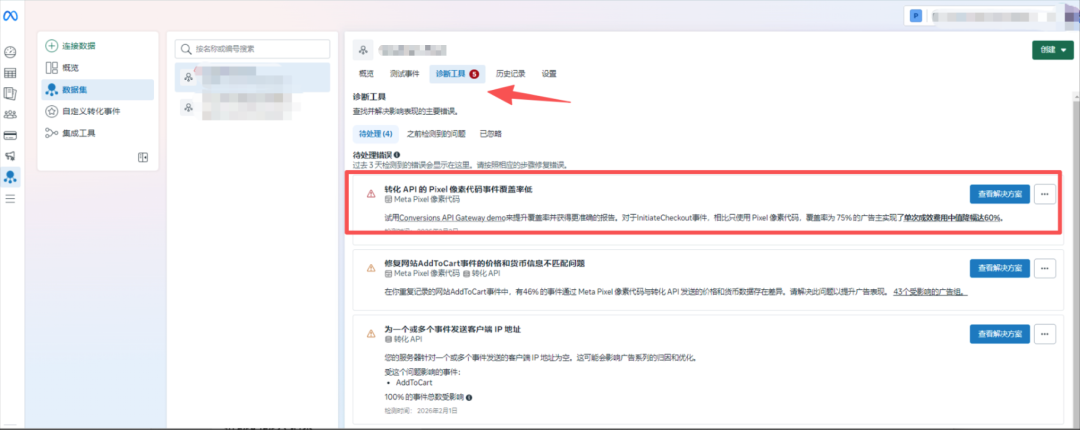Select the 之前检测到的问题 sub-tab
Image resolution: width=1080 pixels, height=430 pixels.
click(436, 132)
